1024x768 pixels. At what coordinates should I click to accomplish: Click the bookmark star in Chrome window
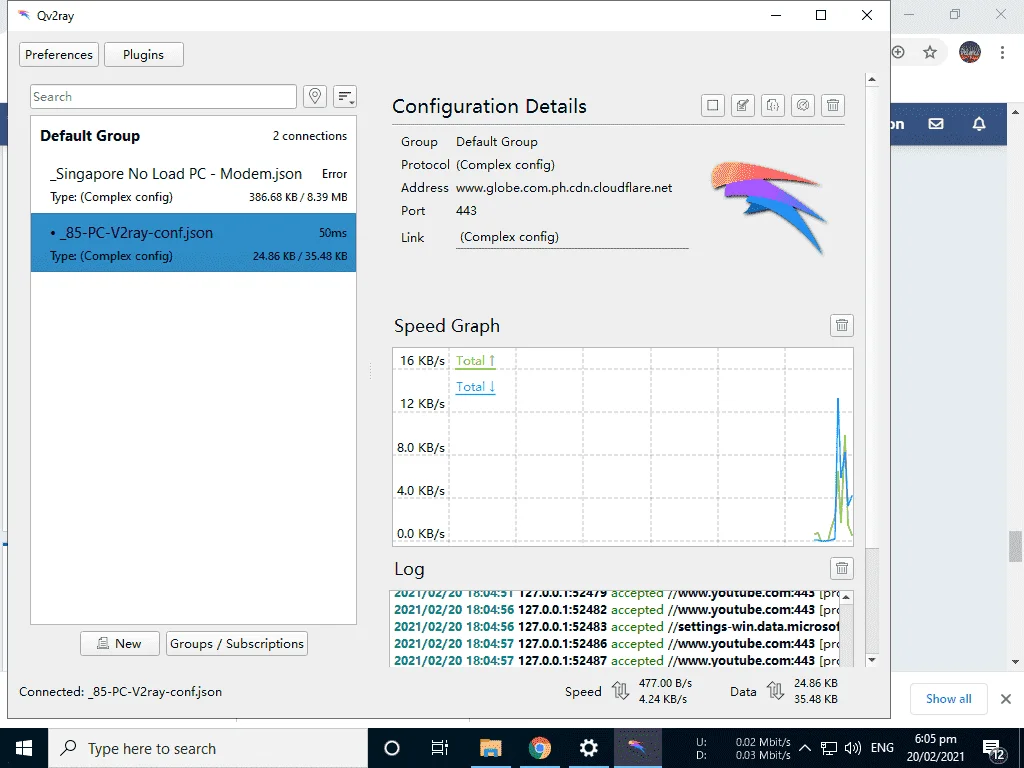930,52
